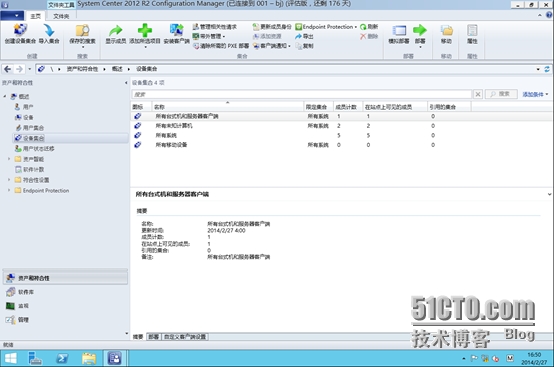Screen dimensions: 554x367
Task: Select 用户集合 in the navigation tree
Action: point(33,128)
